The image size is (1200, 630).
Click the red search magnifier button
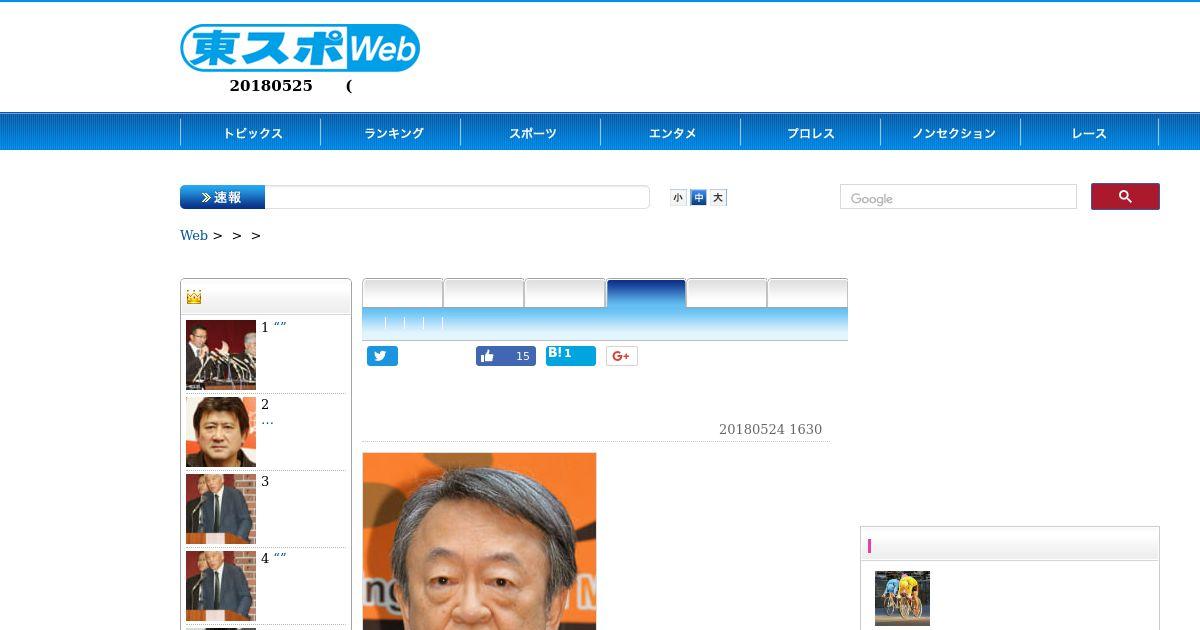(1125, 197)
